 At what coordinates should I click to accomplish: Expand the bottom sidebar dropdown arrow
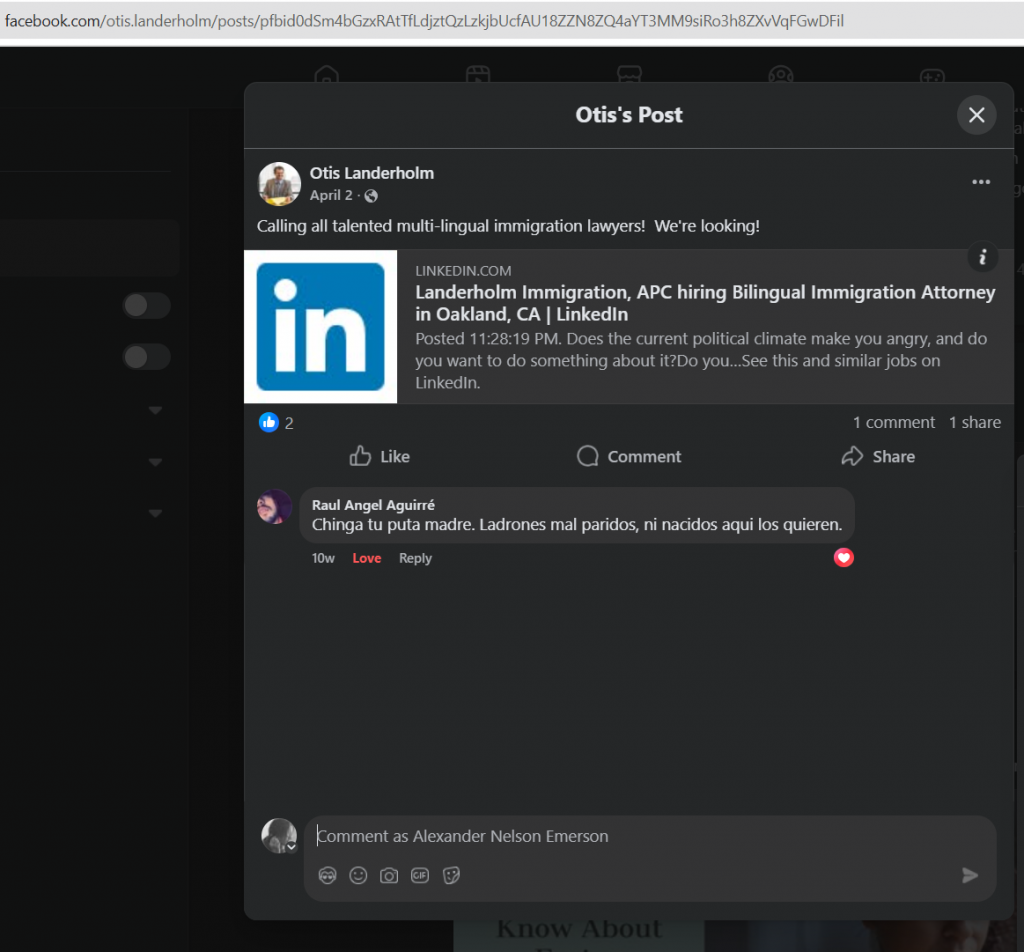(x=155, y=514)
